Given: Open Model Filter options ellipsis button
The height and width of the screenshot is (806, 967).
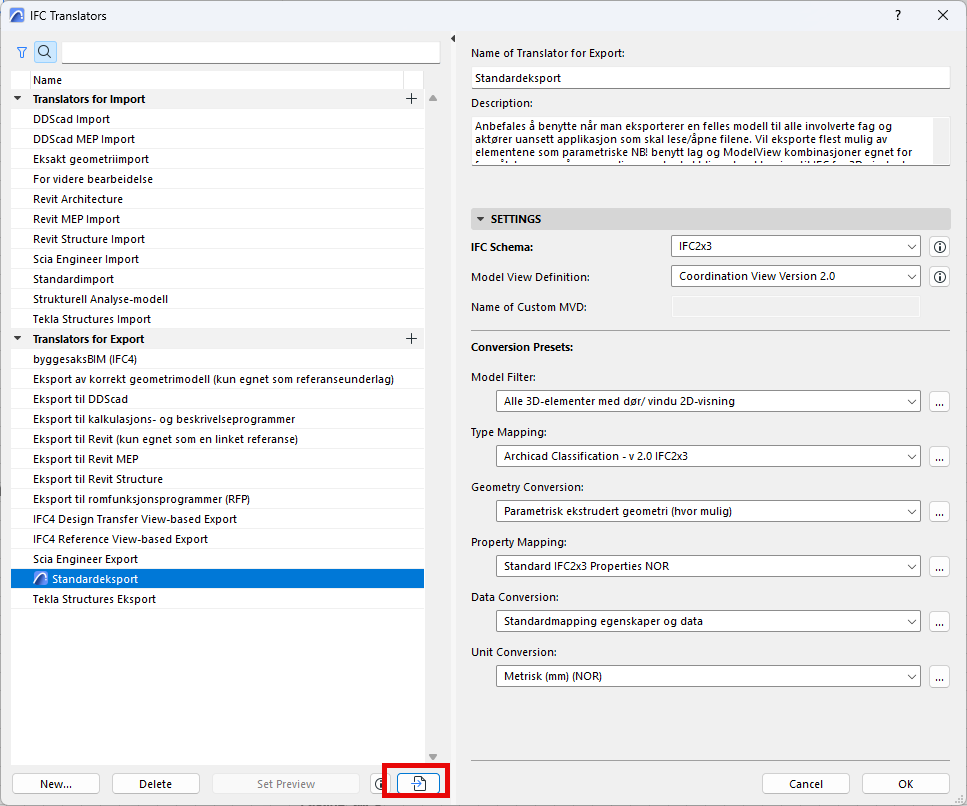Looking at the screenshot, I should click(x=939, y=402).
